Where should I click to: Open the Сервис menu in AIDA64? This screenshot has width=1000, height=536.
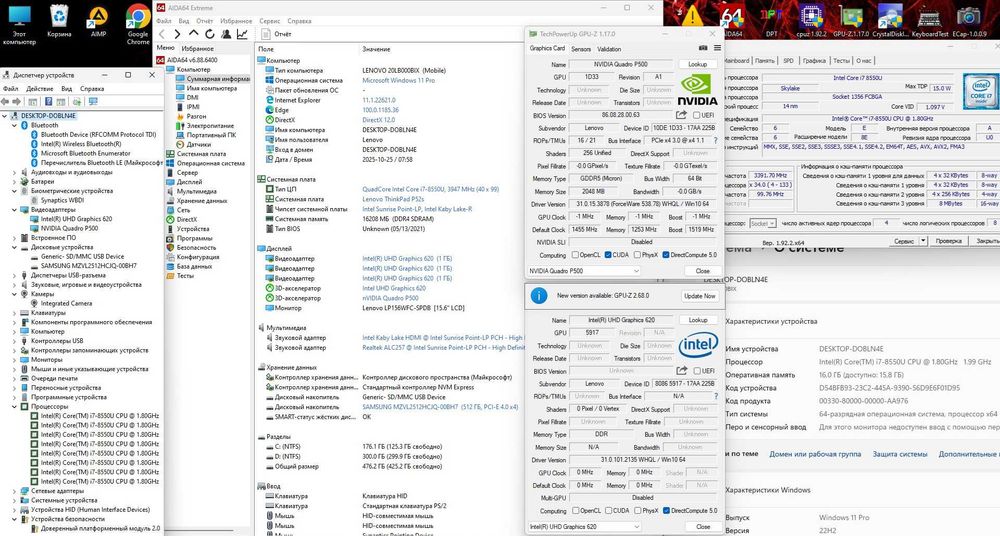(x=269, y=19)
